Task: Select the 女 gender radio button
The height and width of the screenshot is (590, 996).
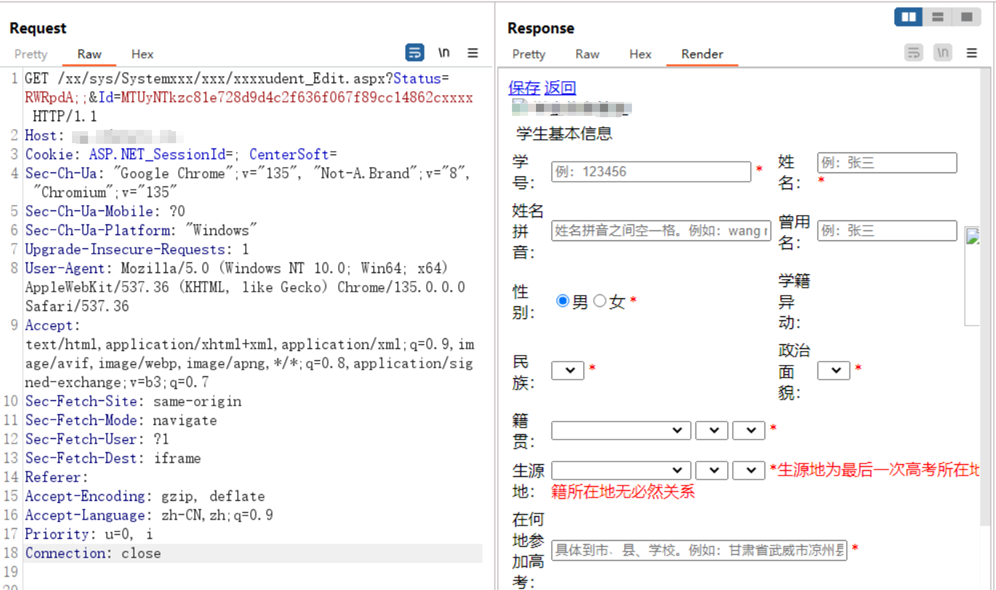Action: (x=600, y=301)
